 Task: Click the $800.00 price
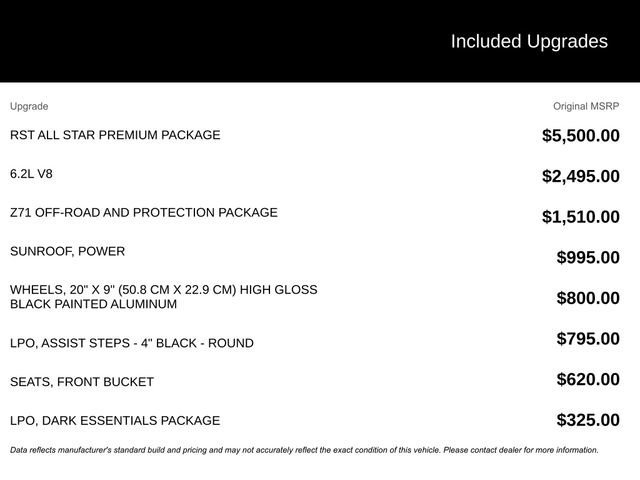tap(588, 298)
